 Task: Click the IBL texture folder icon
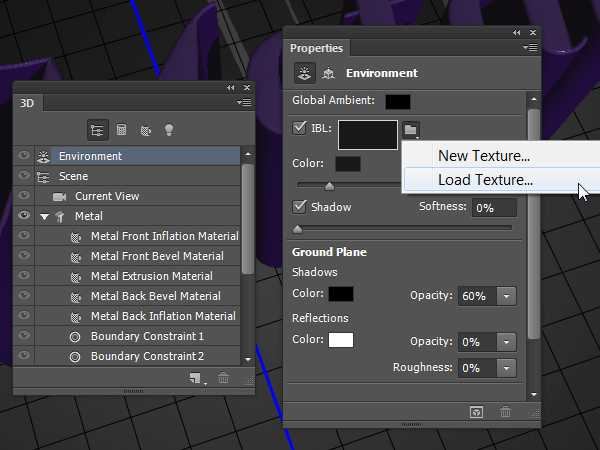(410, 130)
